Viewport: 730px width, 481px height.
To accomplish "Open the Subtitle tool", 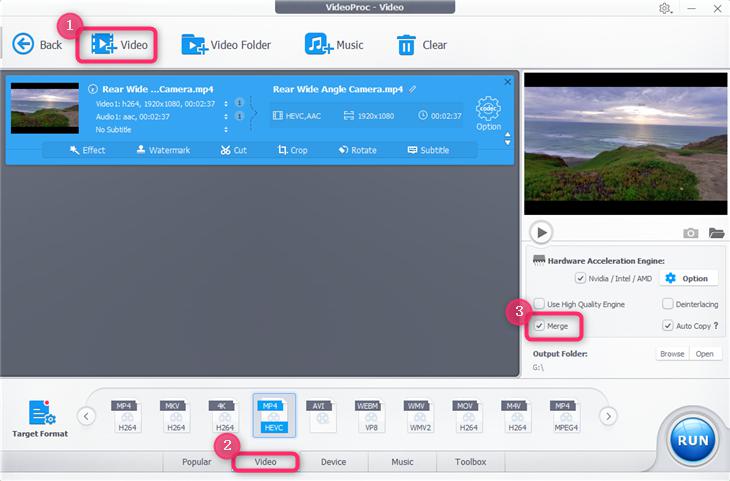I will tap(428, 150).
